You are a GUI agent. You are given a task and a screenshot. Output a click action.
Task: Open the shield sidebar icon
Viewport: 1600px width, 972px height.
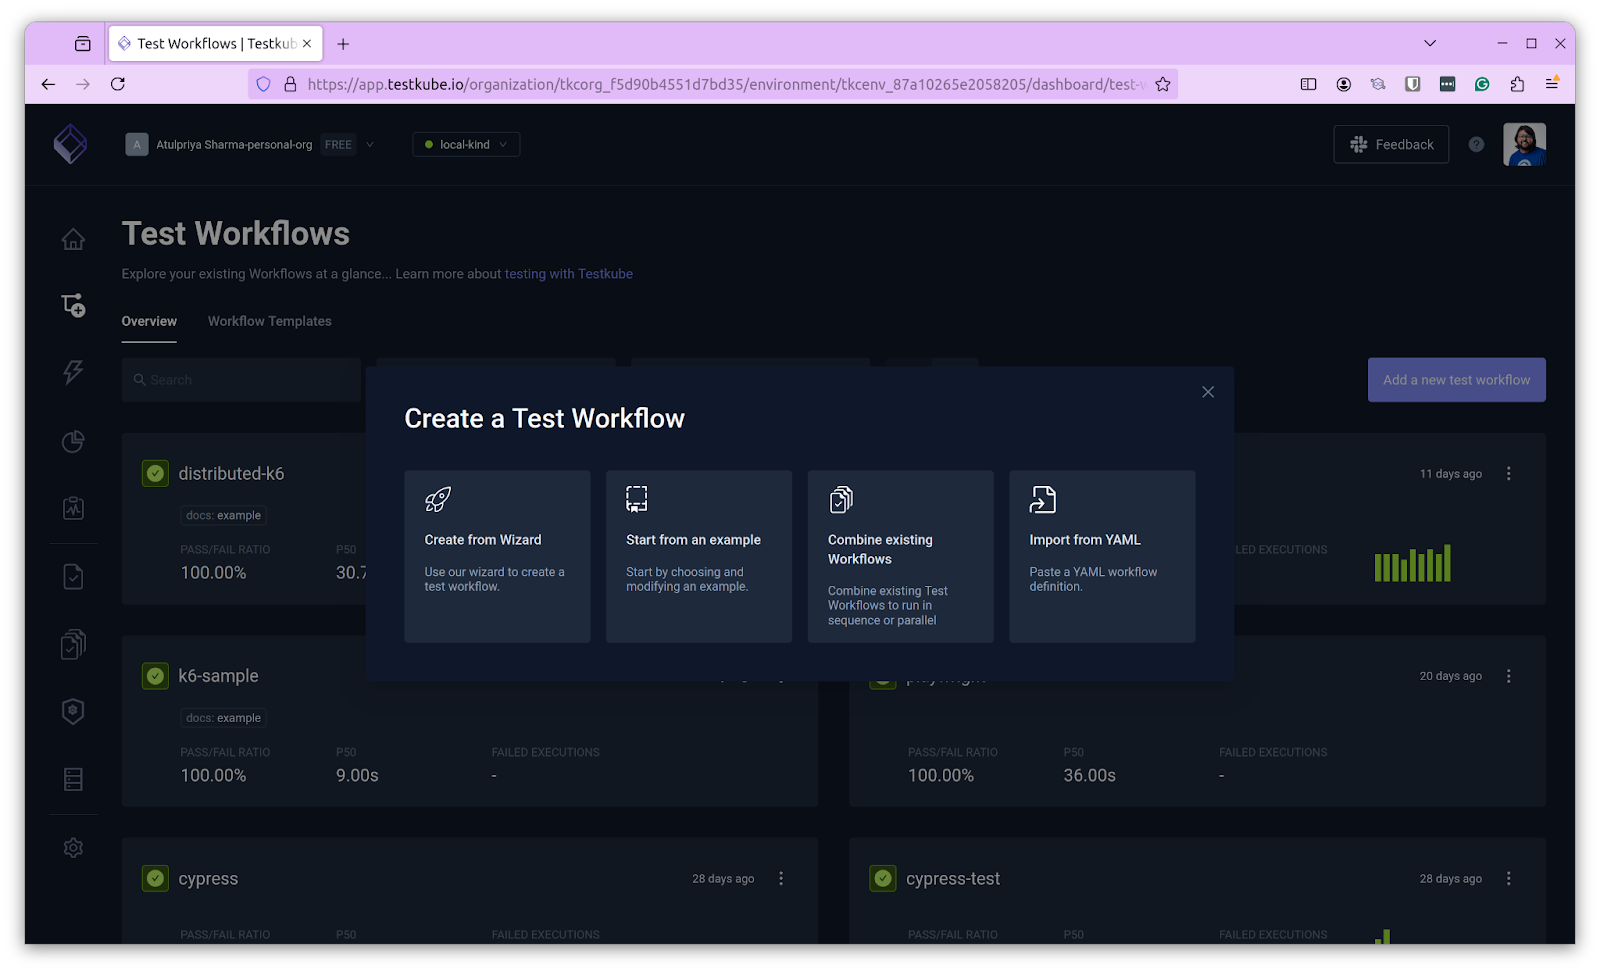coord(73,711)
